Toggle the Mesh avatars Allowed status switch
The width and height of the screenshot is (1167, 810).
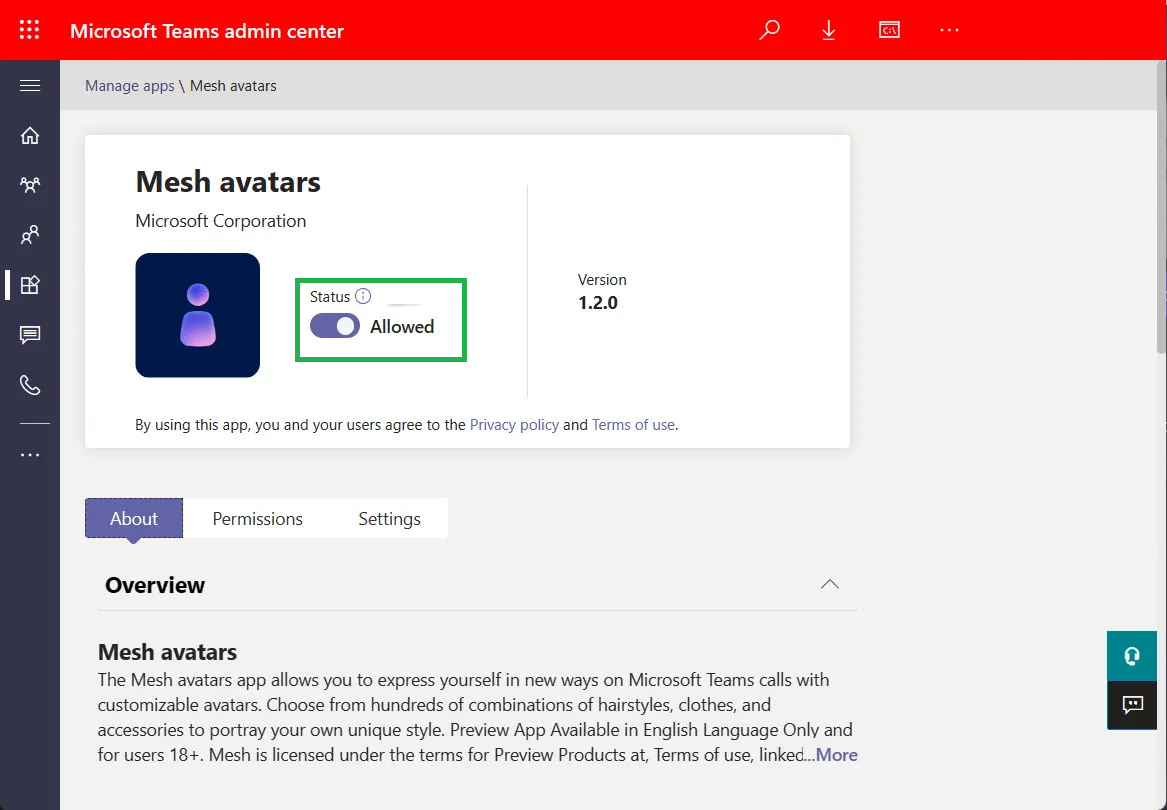click(333, 326)
